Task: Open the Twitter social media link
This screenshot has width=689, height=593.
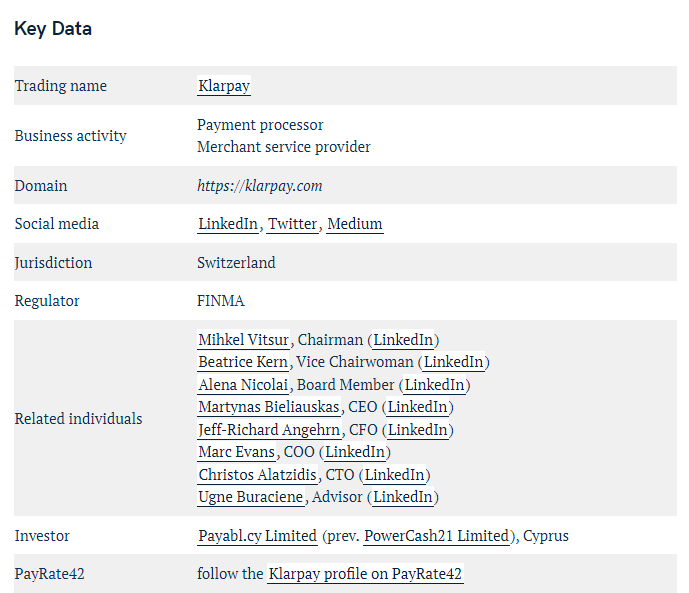Action: (292, 224)
